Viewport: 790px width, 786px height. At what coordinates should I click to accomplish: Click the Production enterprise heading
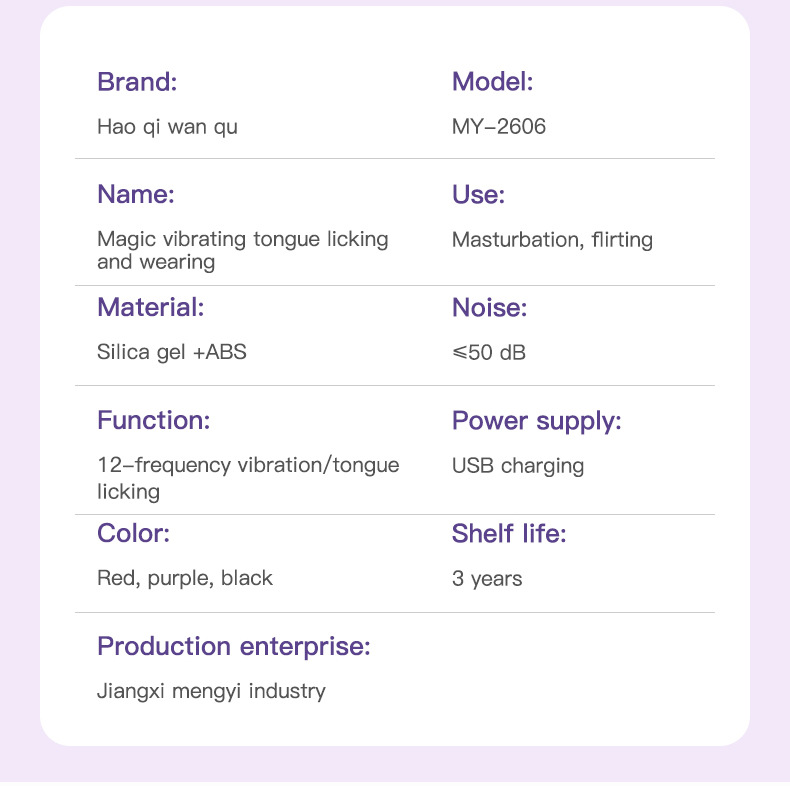[x=233, y=646]
